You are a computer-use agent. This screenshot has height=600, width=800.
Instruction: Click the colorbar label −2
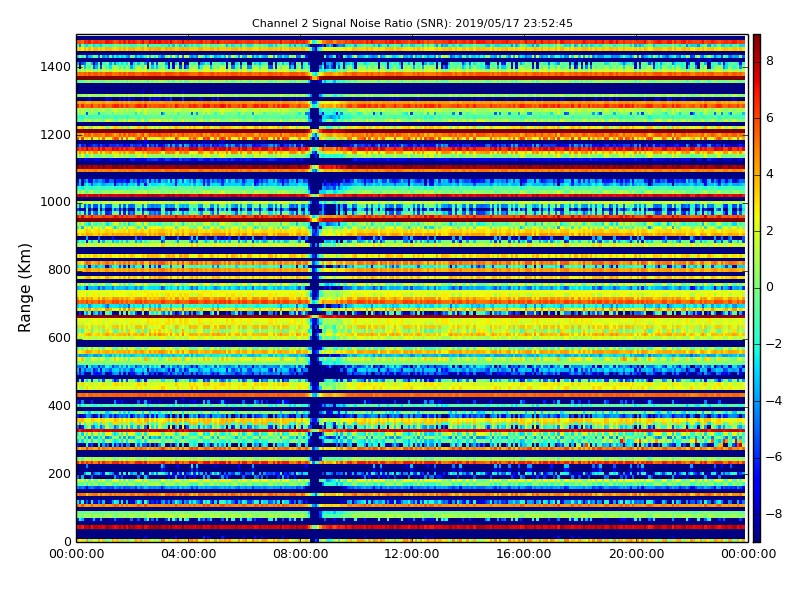(x=774, y=344)
